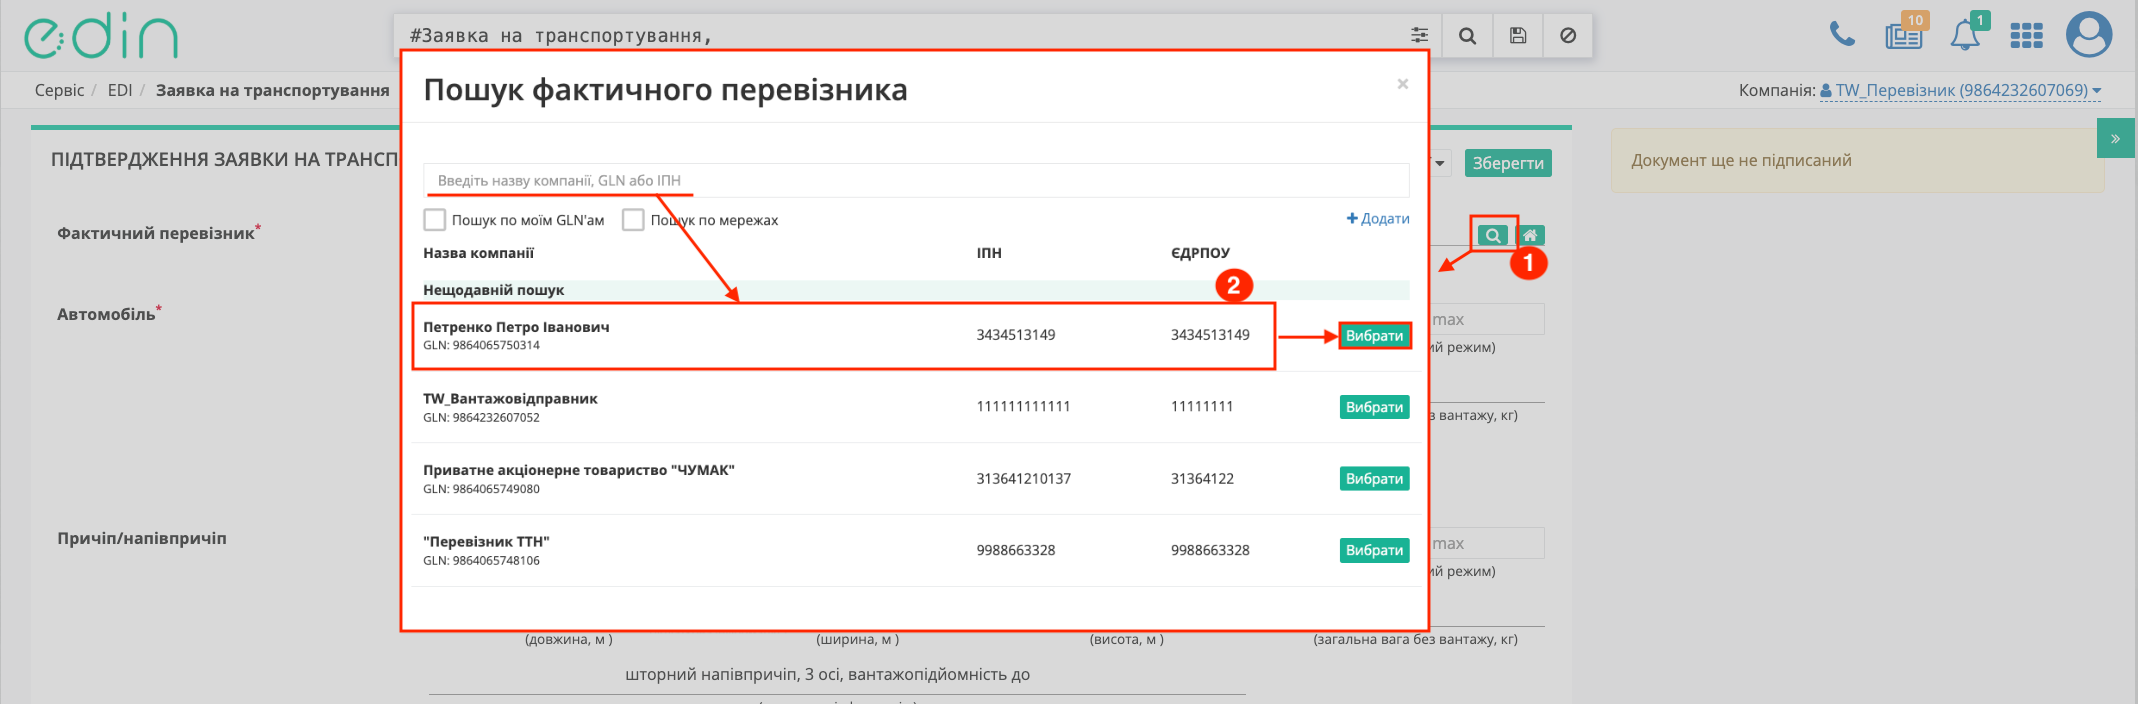Open search filter settings sliders icon
Viewport: 2138px width, 704px height.
point(1419,36)
